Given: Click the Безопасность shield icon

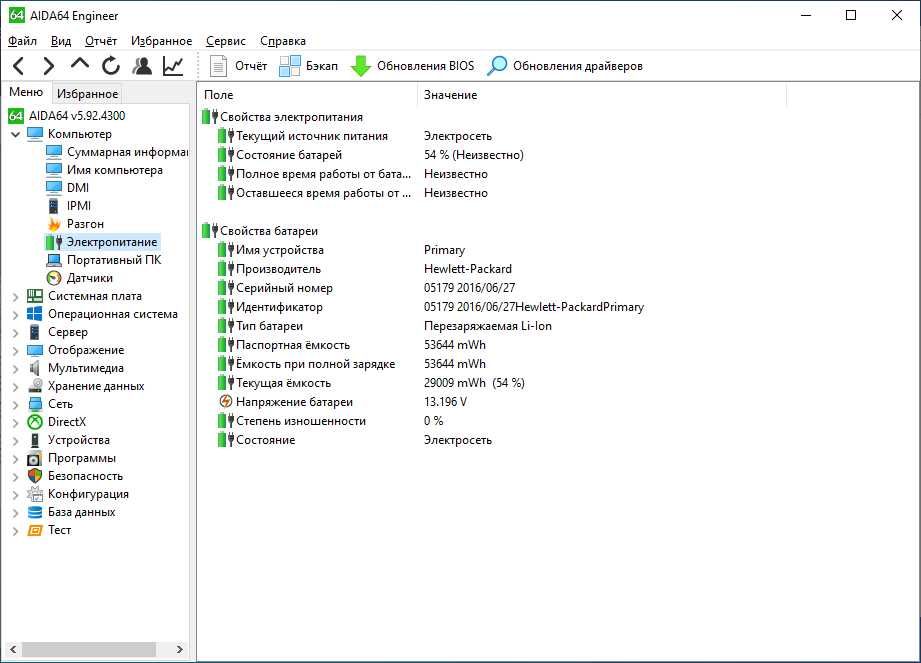Looking at the screenshot, I should pyautogui.click(x=35, y=476).
